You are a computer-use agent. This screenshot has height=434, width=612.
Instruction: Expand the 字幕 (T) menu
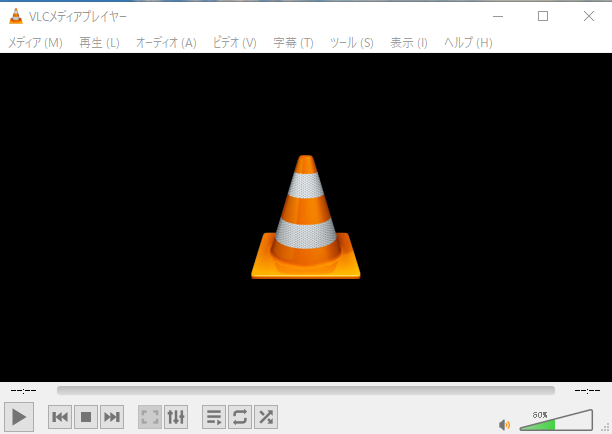(293, 43)
